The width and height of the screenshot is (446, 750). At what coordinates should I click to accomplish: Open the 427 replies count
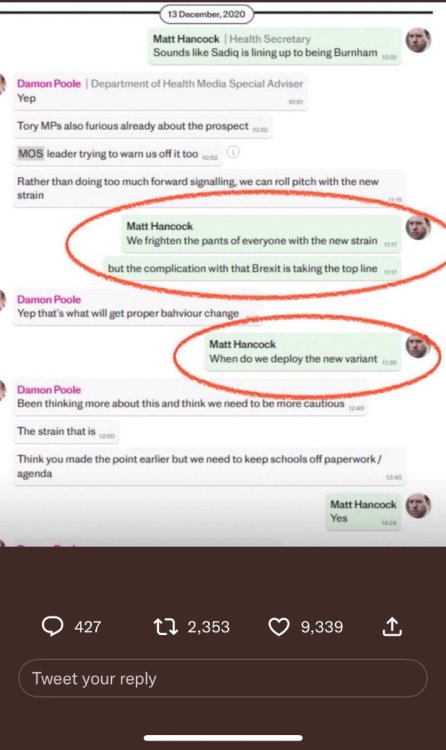(x=88, y=627)
